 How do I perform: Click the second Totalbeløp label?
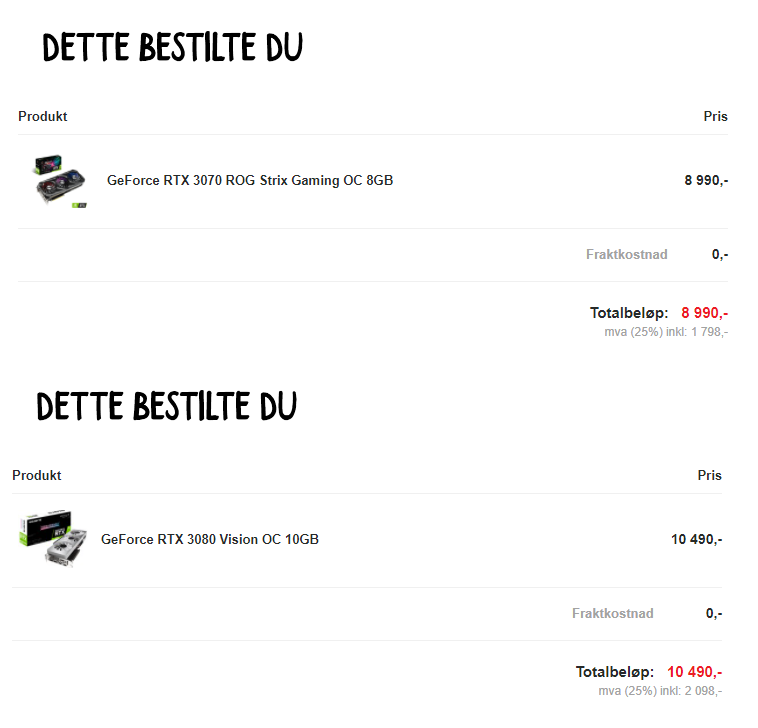click(615, 672)
